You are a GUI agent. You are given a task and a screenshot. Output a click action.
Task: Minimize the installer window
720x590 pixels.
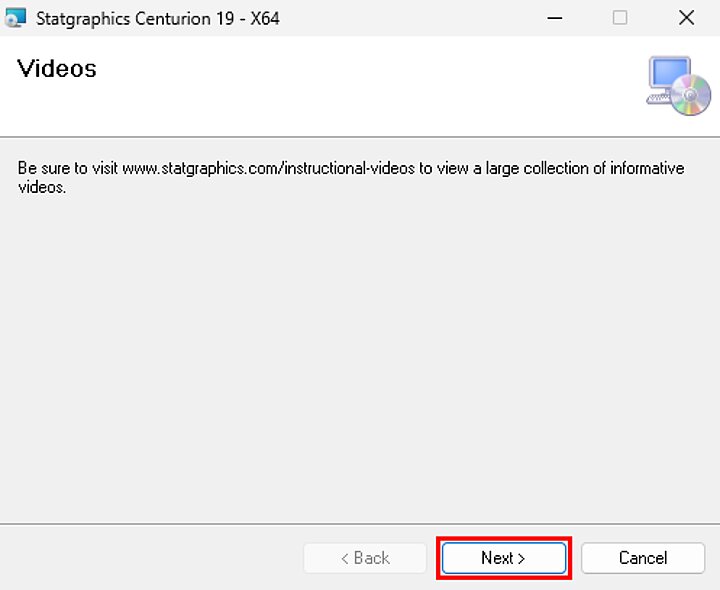click(553, 18)
